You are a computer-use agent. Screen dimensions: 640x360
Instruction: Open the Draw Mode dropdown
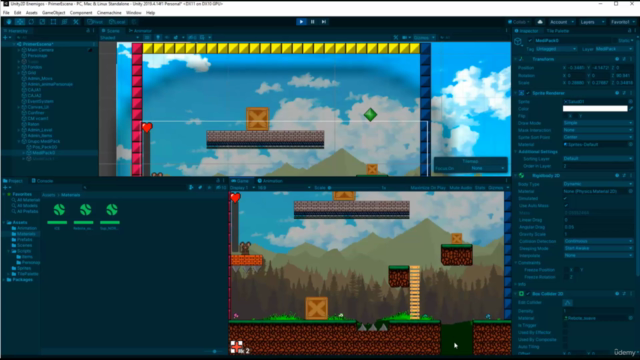coord(598,123)
